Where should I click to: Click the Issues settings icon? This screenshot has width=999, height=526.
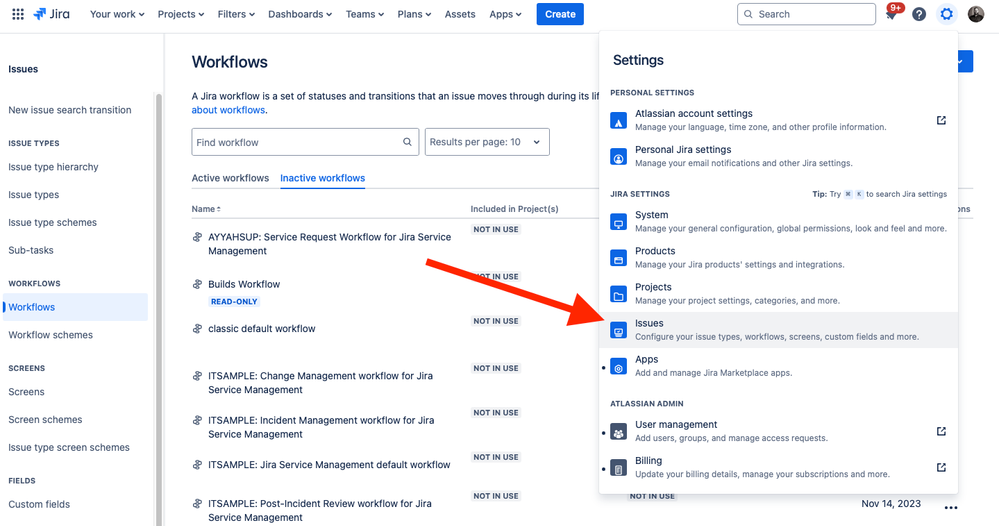[618, 331]
